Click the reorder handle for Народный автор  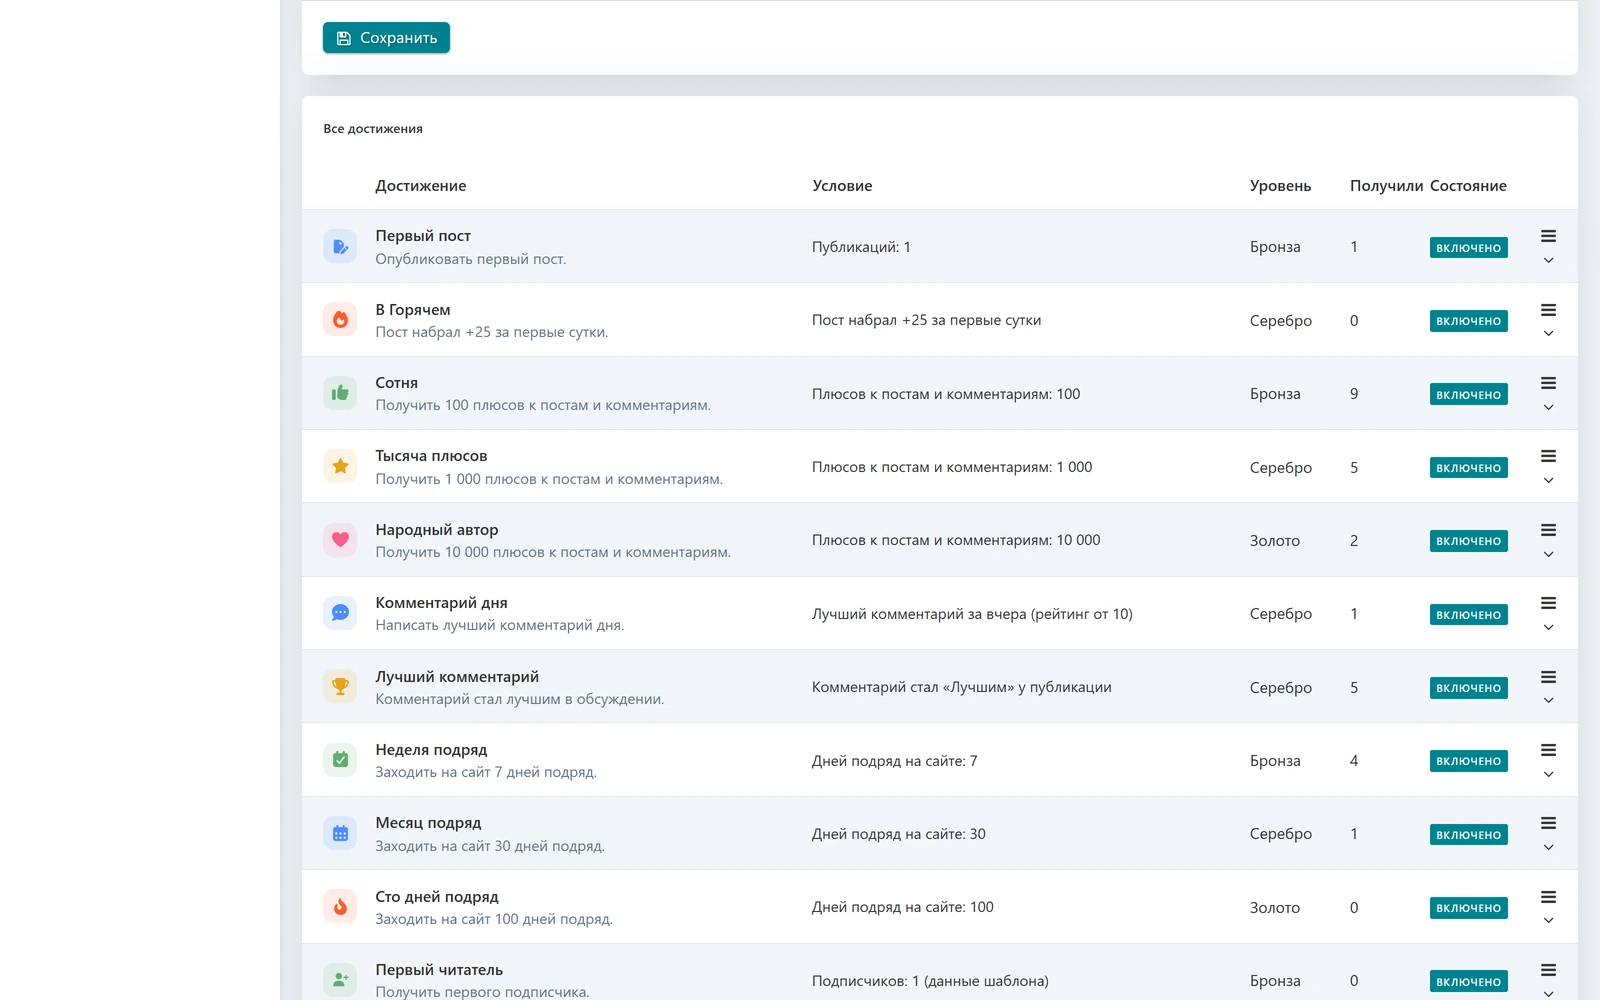(1548, 530)
